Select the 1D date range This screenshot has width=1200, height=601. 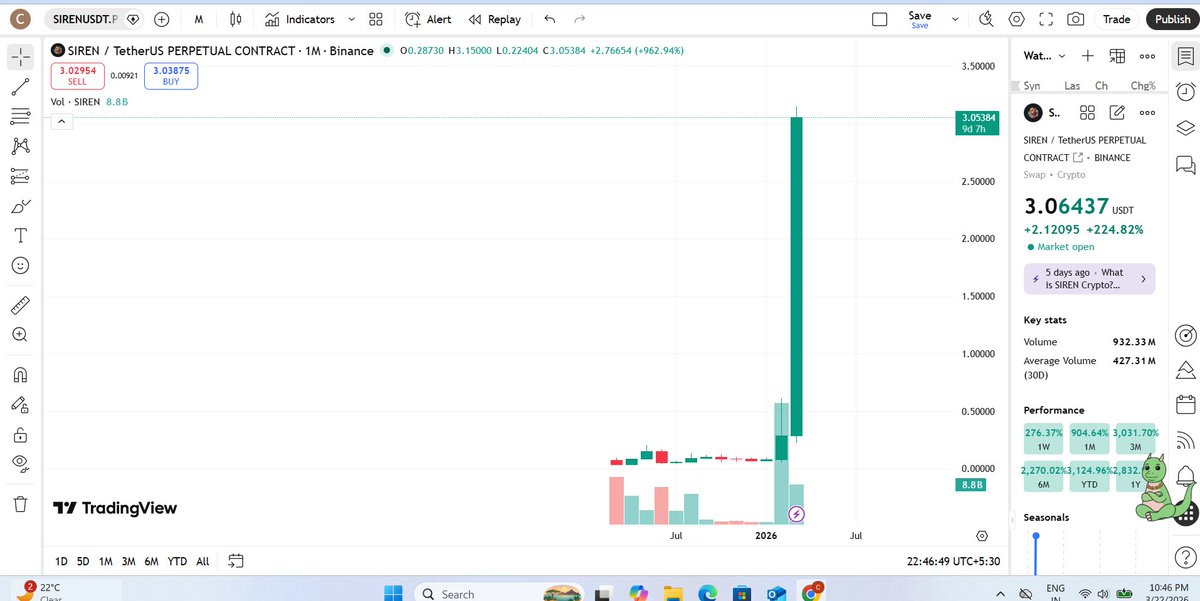62,561
